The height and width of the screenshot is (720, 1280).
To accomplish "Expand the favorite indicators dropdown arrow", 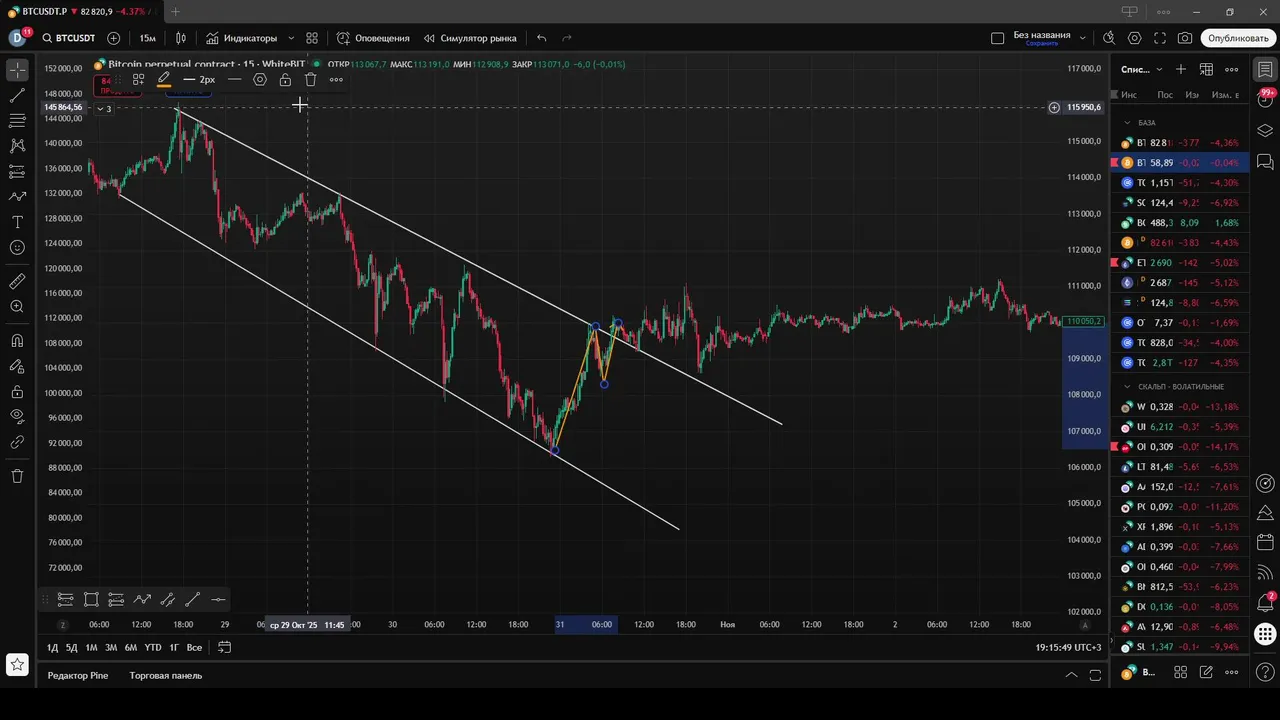I will [x=291, y=38].
